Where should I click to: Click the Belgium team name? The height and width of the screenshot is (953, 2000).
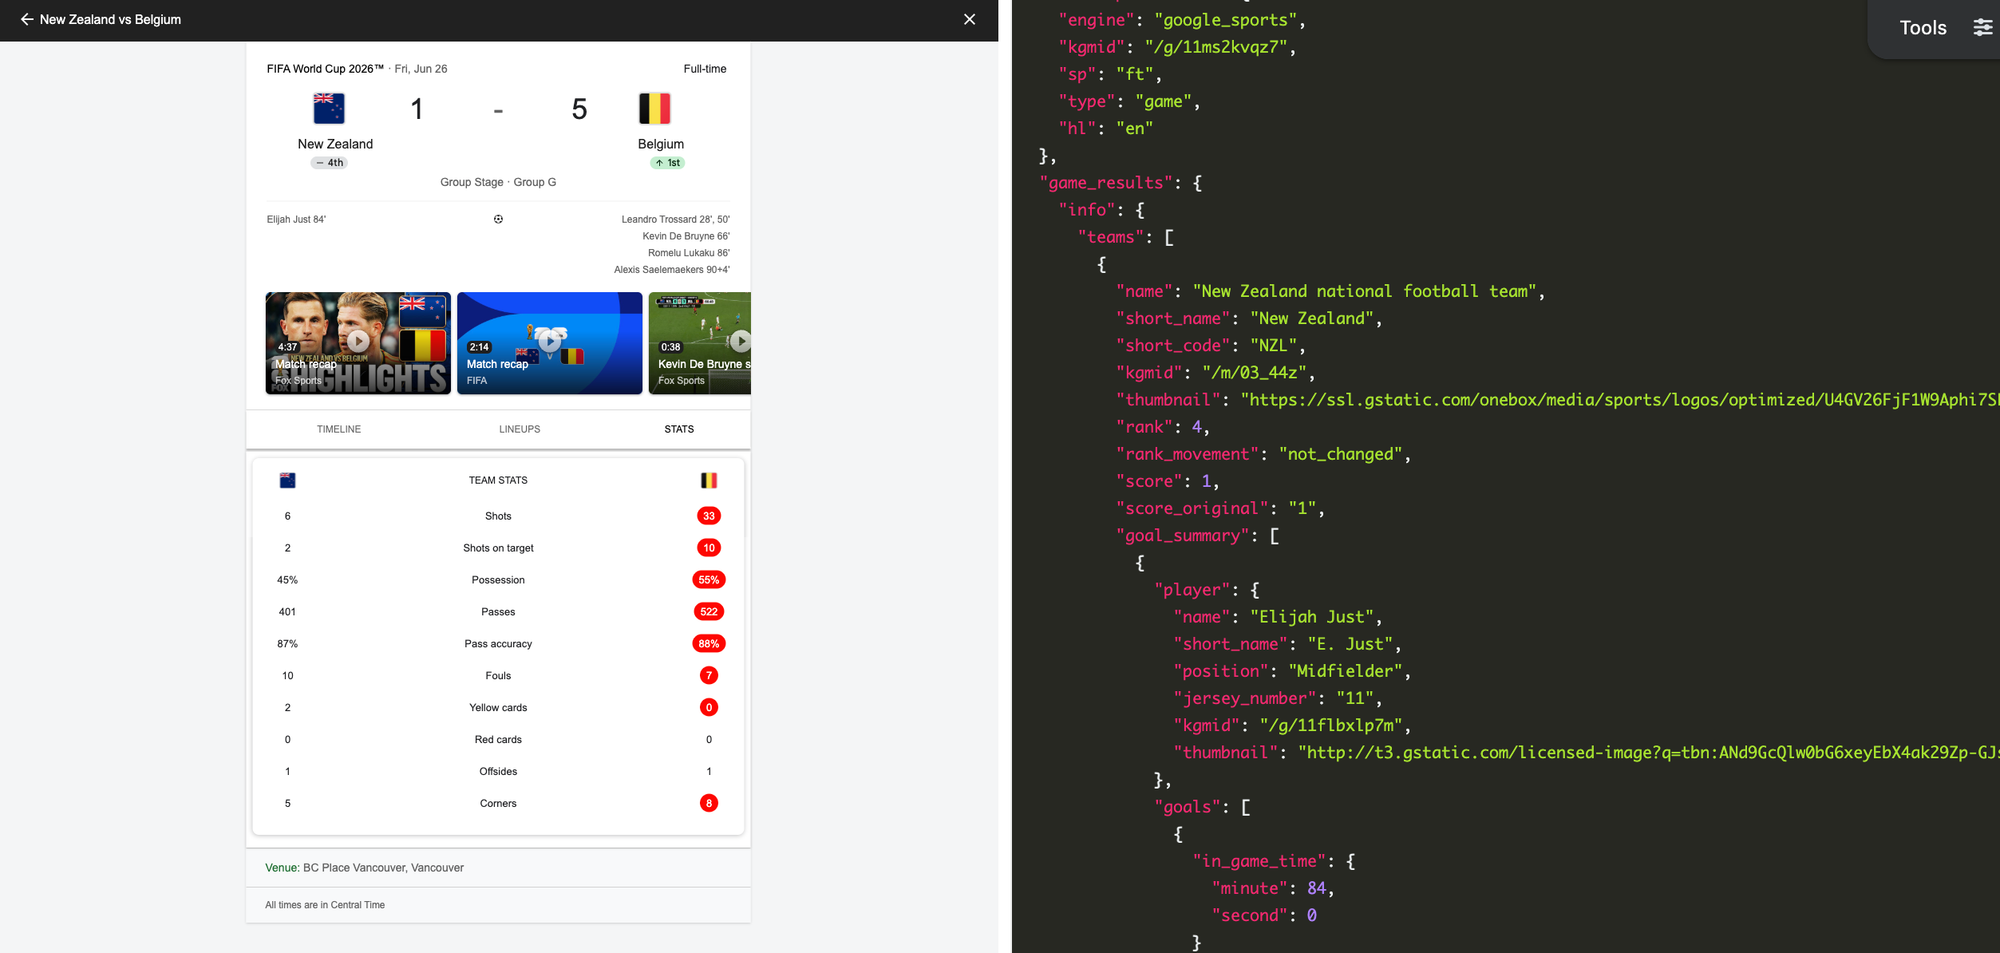click(x=661, y=144)
